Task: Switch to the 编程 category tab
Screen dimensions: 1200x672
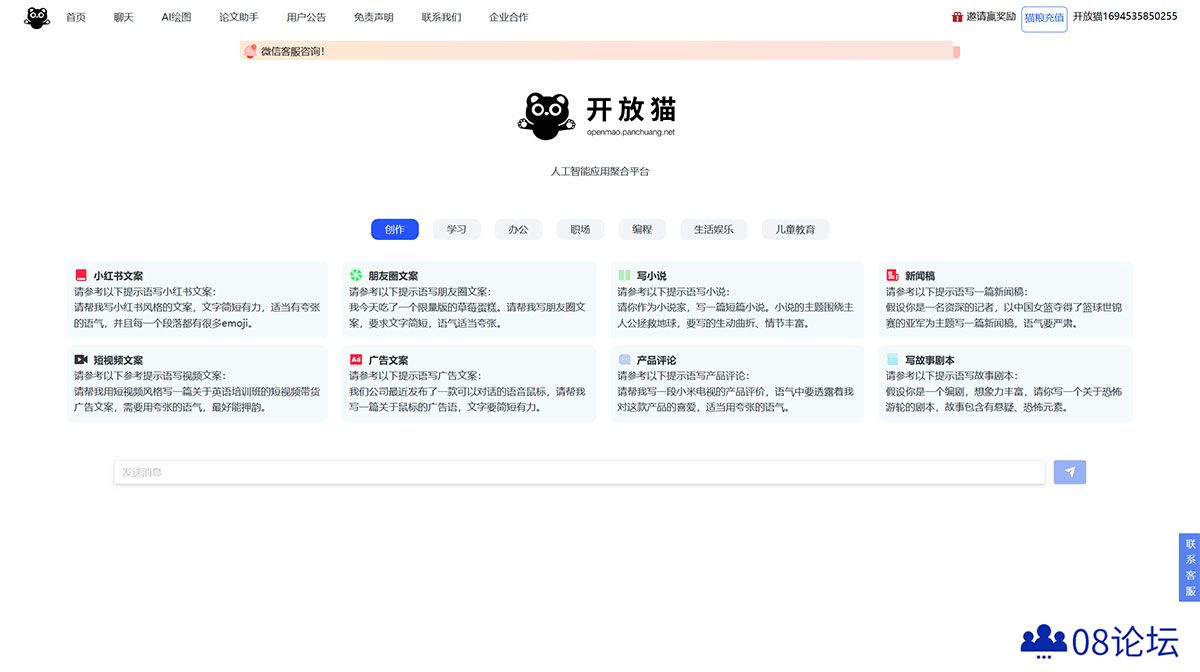Action: tap(642, 229)
